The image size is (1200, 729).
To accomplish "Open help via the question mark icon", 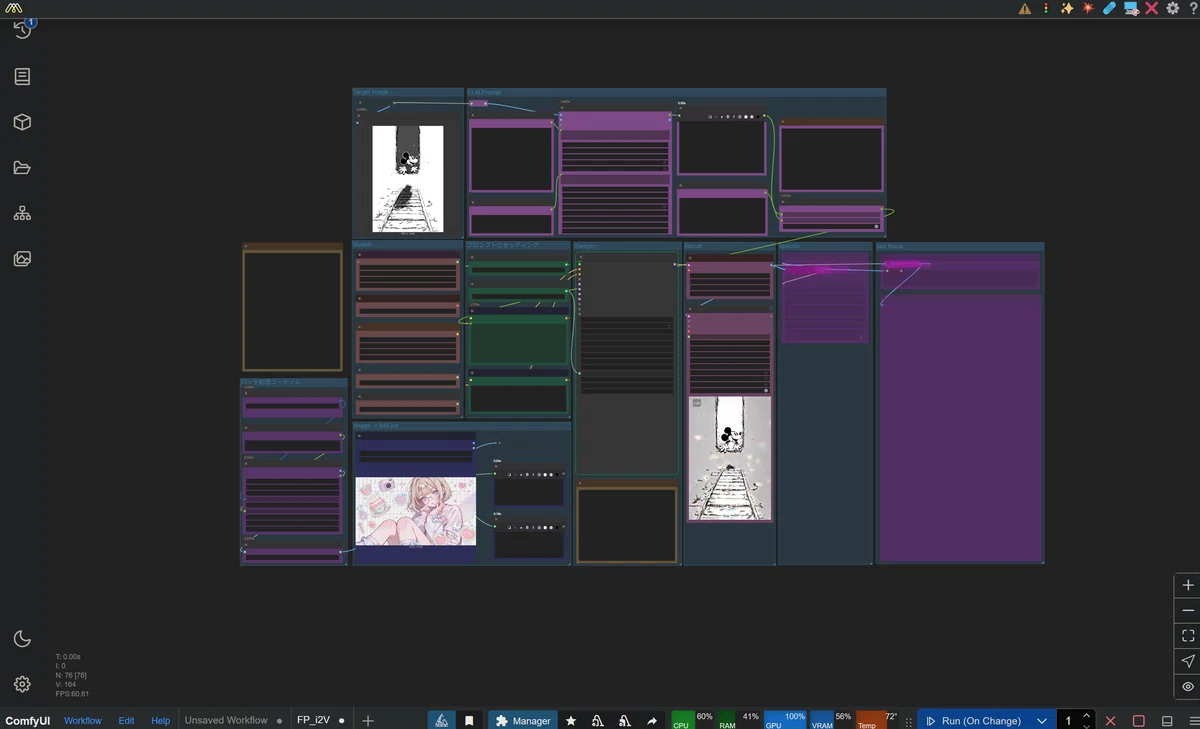I will click(x=1192, y=8).
